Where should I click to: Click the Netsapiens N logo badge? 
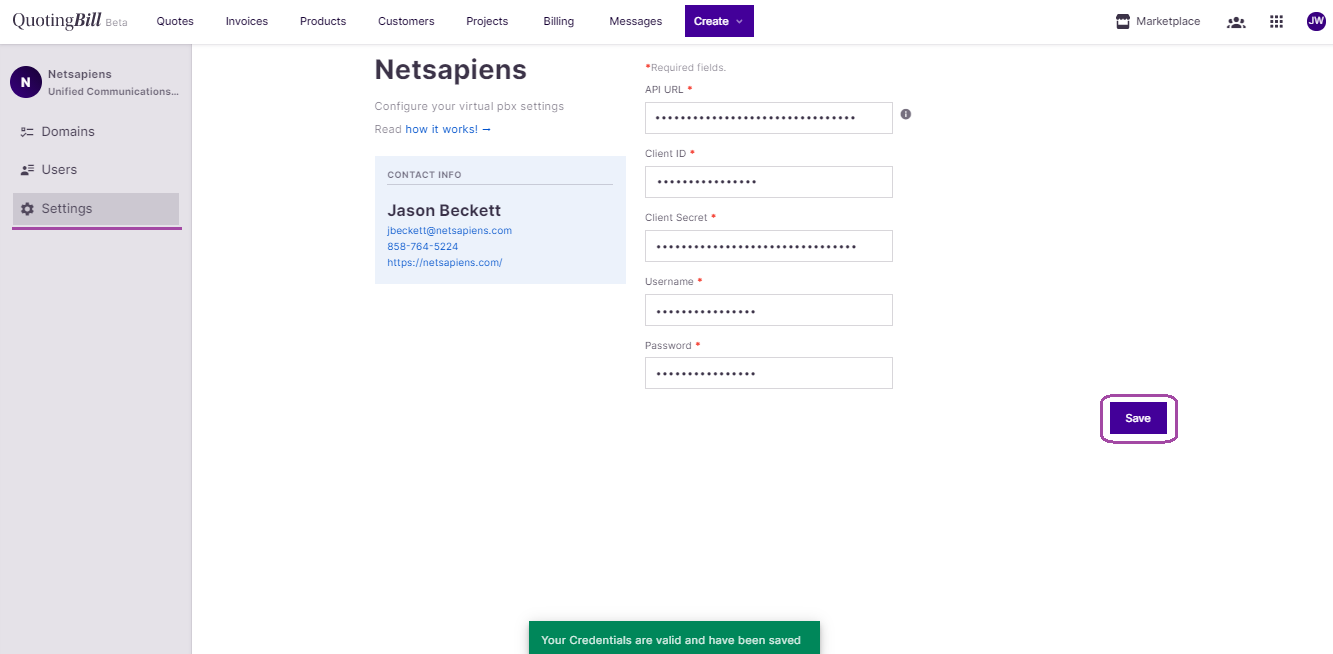click(26, 82)
